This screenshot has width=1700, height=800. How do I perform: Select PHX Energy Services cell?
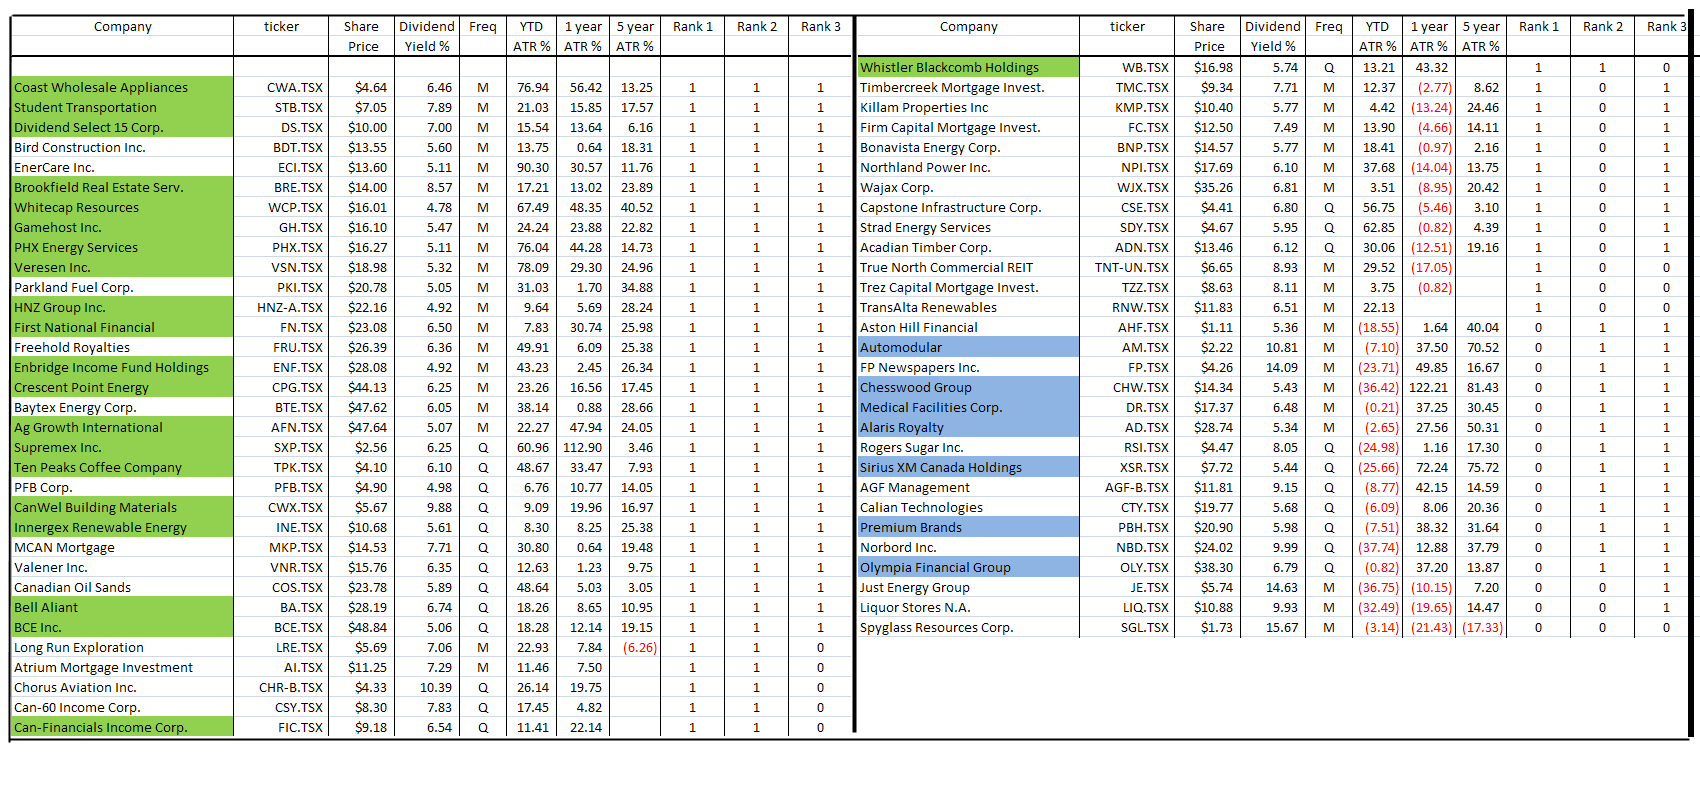point(122,247)
